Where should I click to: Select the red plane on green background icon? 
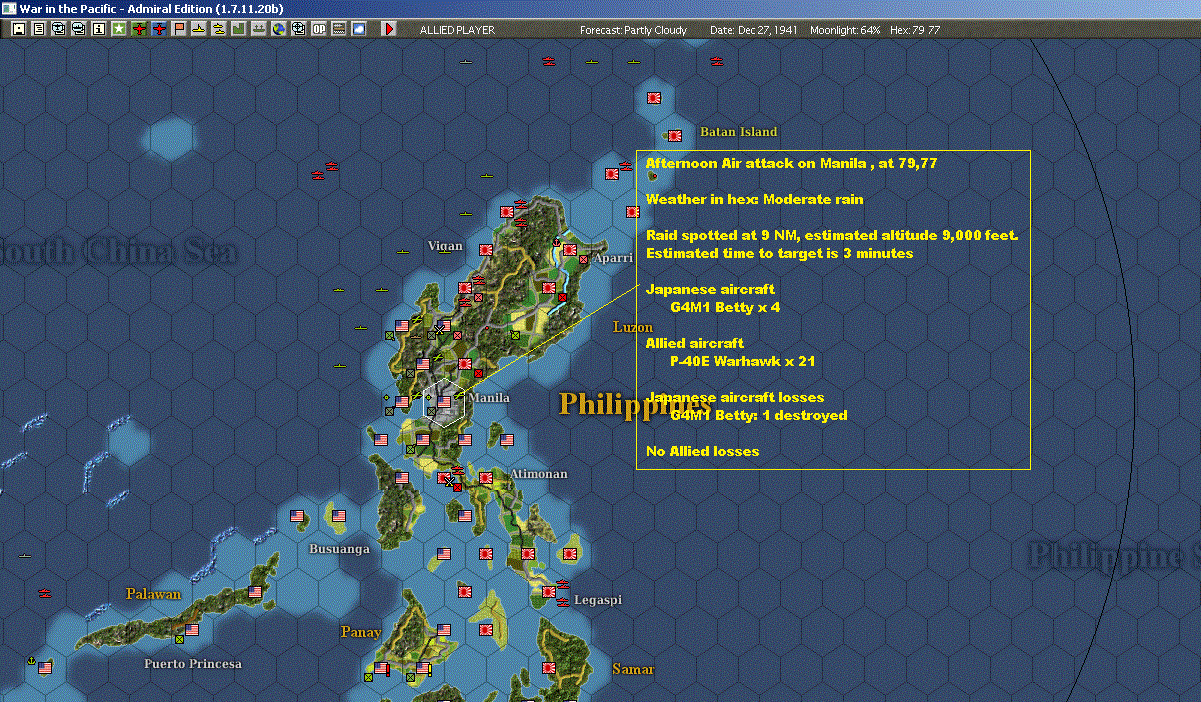tap(139, 29)
